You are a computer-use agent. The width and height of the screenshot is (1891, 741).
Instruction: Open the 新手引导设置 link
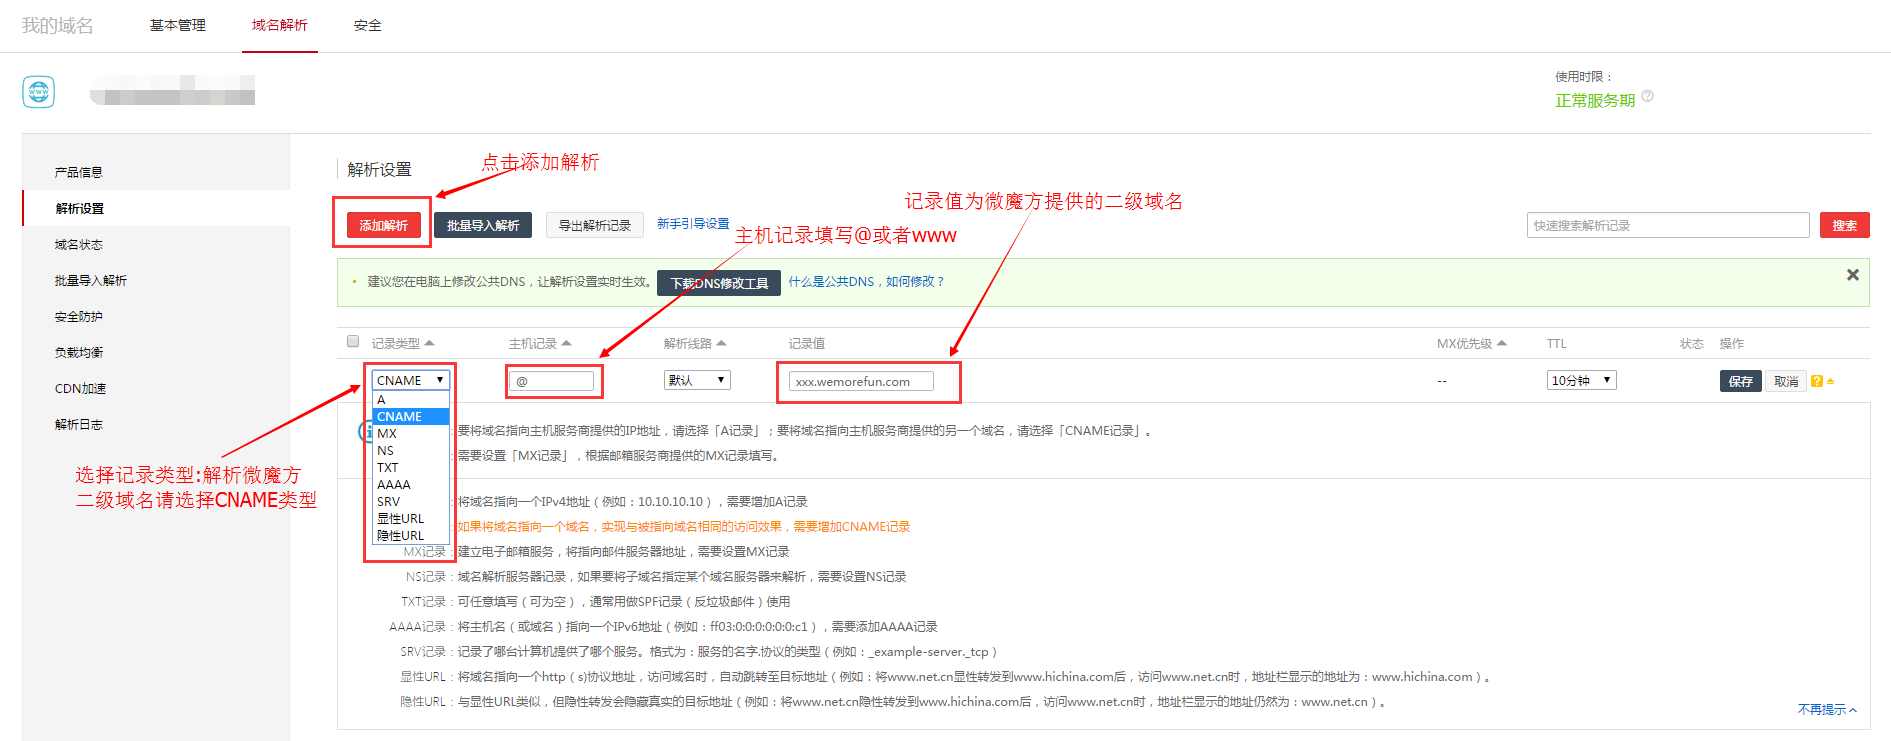(x=693, y=224)
